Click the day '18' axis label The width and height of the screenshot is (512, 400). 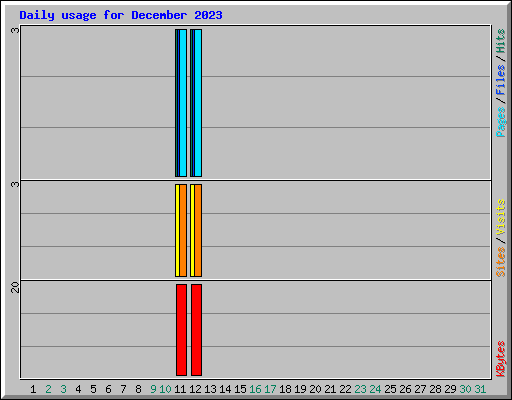click(285, 389)
